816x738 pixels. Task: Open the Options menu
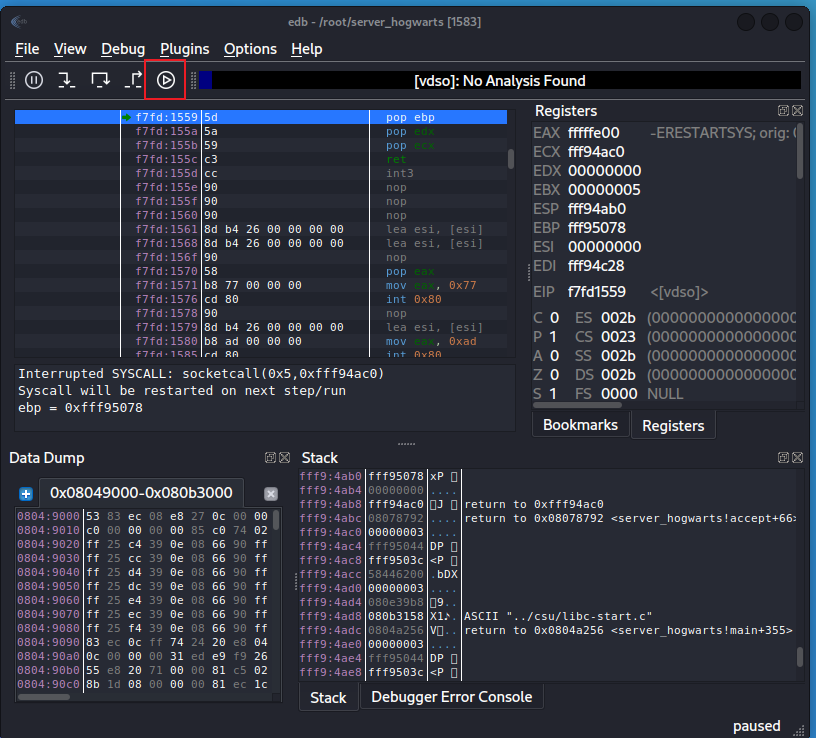pos(250,48)
